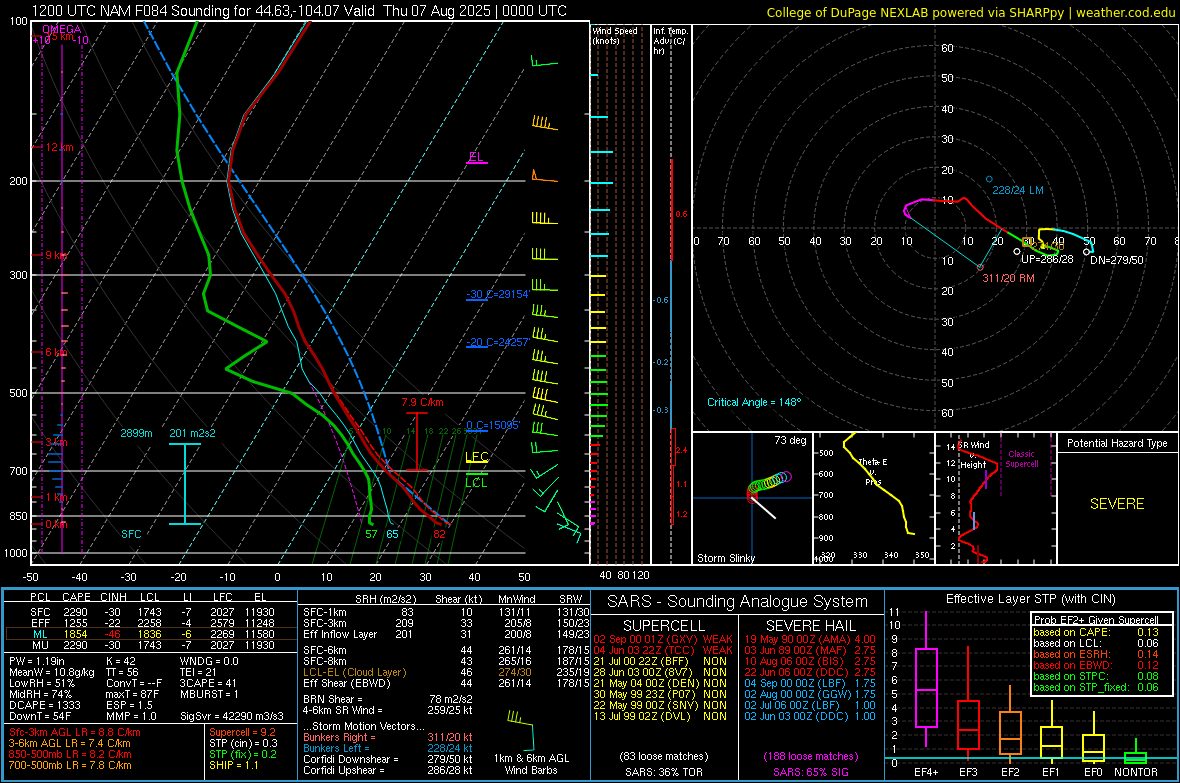Click the Eff Shear (EBWD) row
The width and height of the screenshot is (1180, 783).
pos(446,684)
